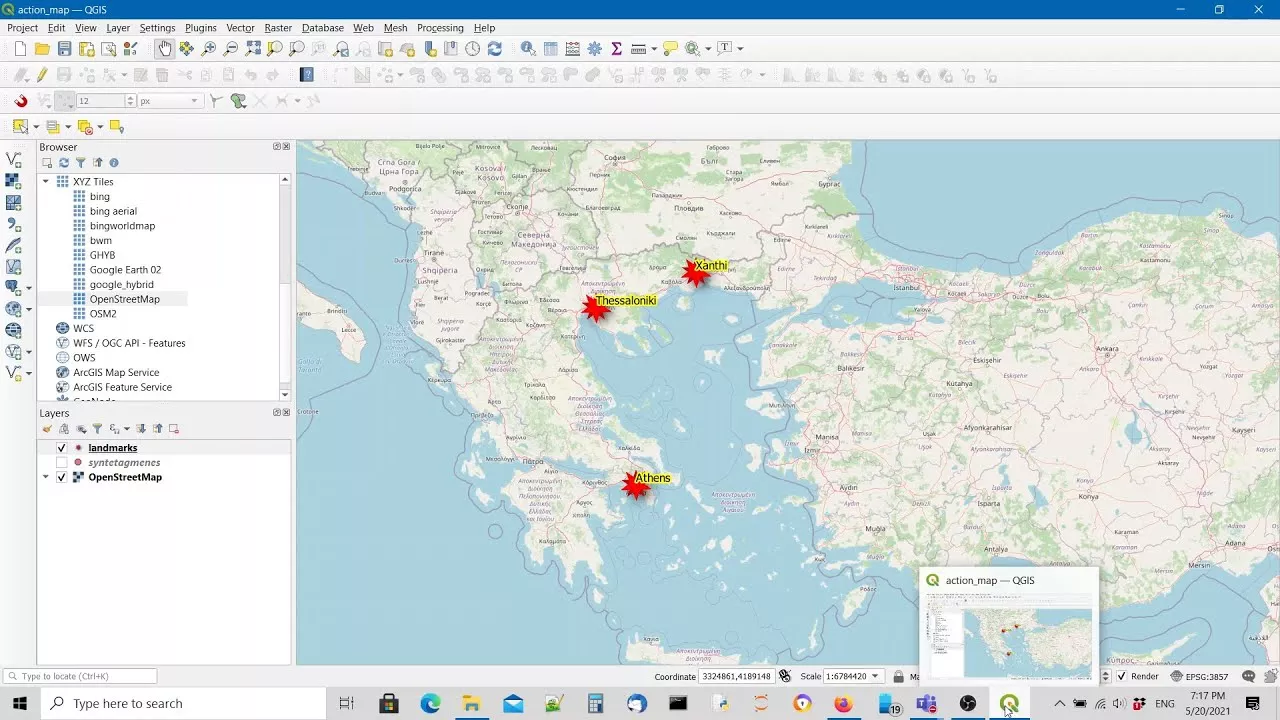Toggle the Render checkbox in status bar
This screenshot has width=1280, height=720.
1122,677
